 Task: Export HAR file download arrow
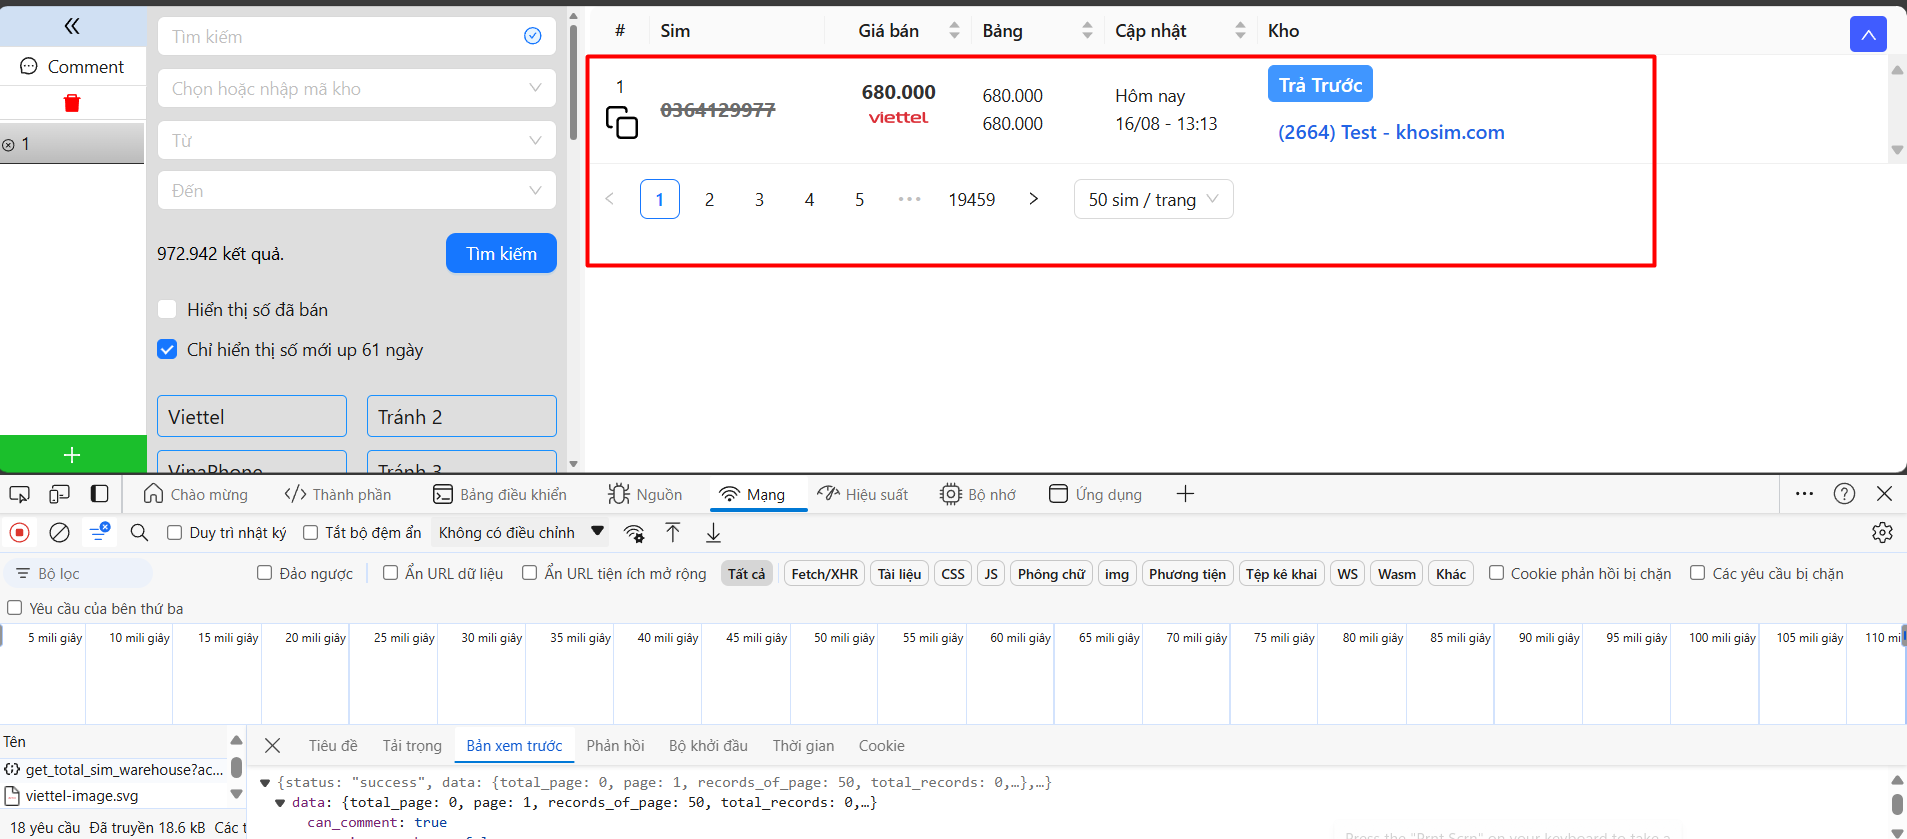[x=713, y=533]
